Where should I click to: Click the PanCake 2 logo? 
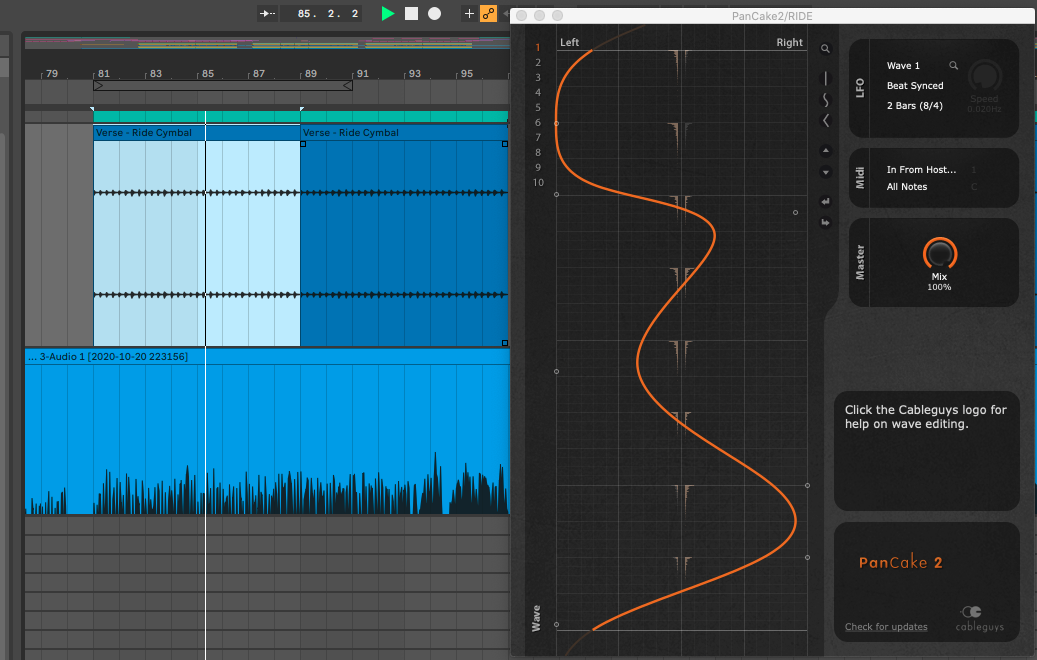[900, 562]
